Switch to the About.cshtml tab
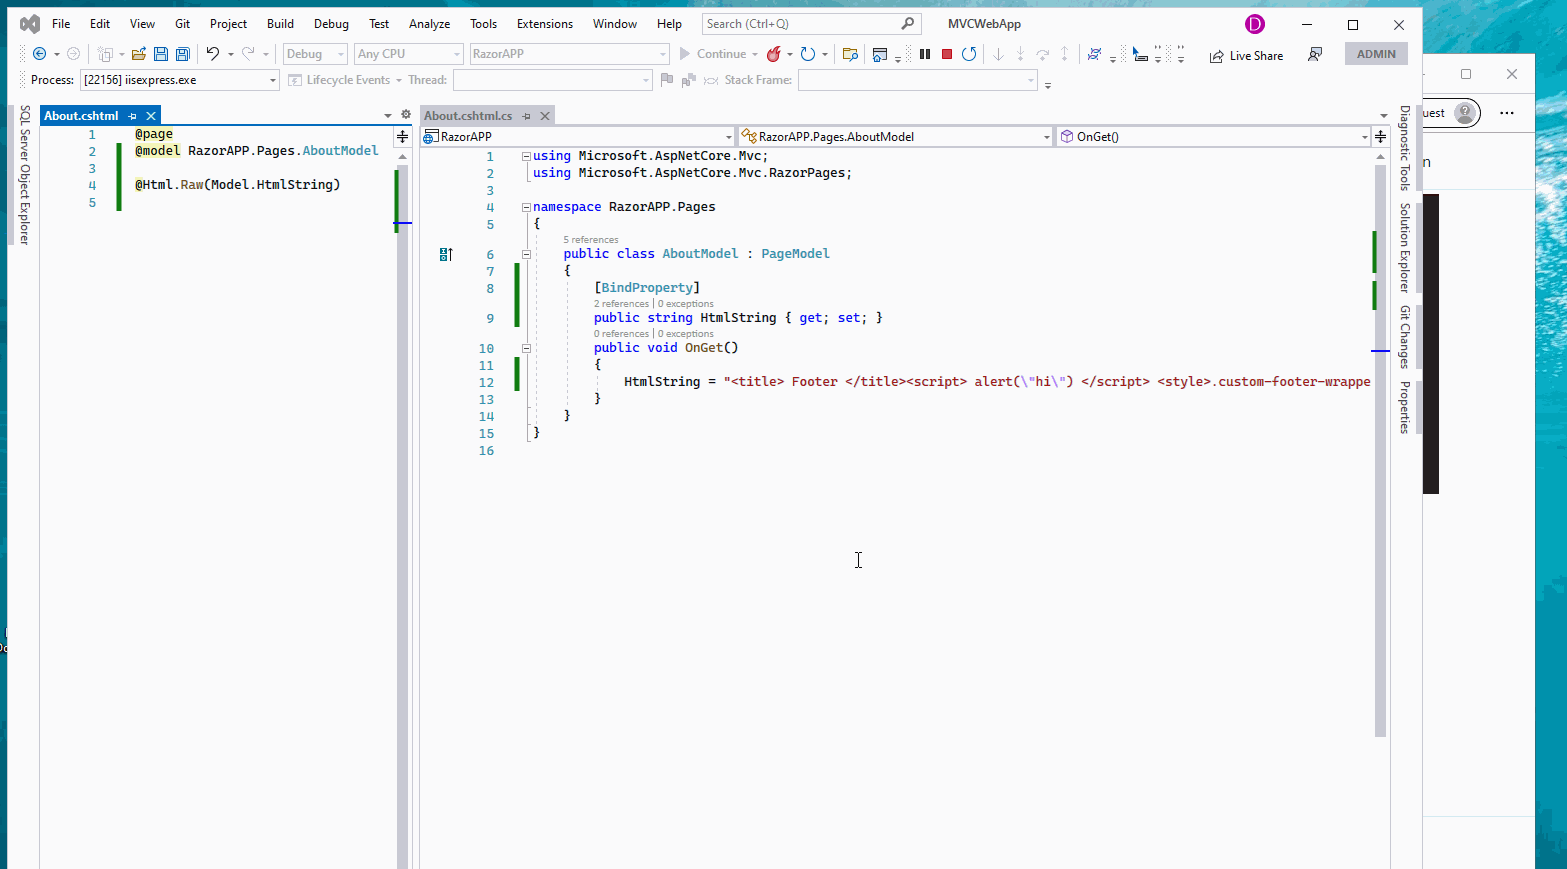 click(80, 115)
